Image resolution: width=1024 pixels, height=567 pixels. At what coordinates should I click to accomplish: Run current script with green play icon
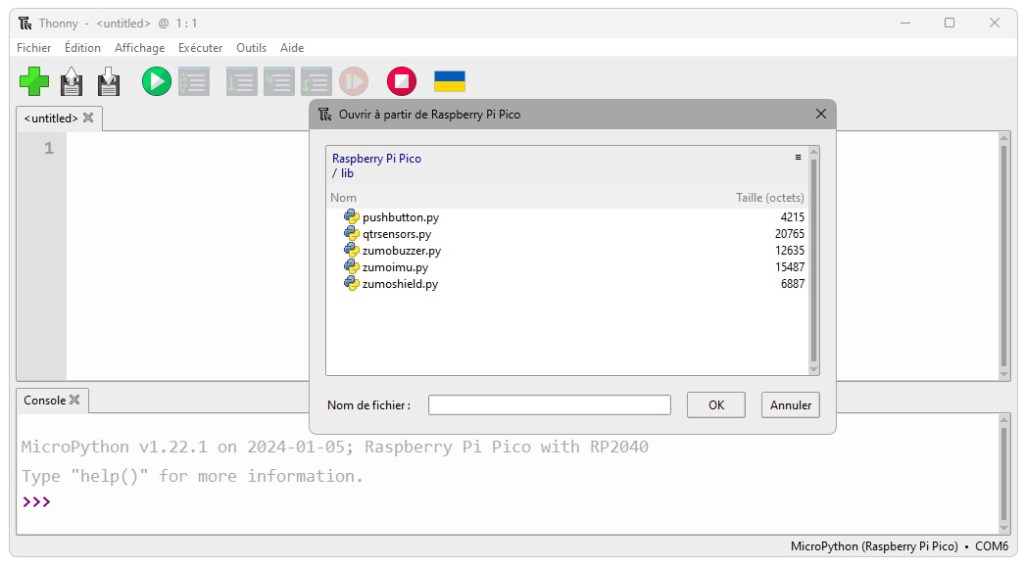pyautogui.click(x=156, y=81)
